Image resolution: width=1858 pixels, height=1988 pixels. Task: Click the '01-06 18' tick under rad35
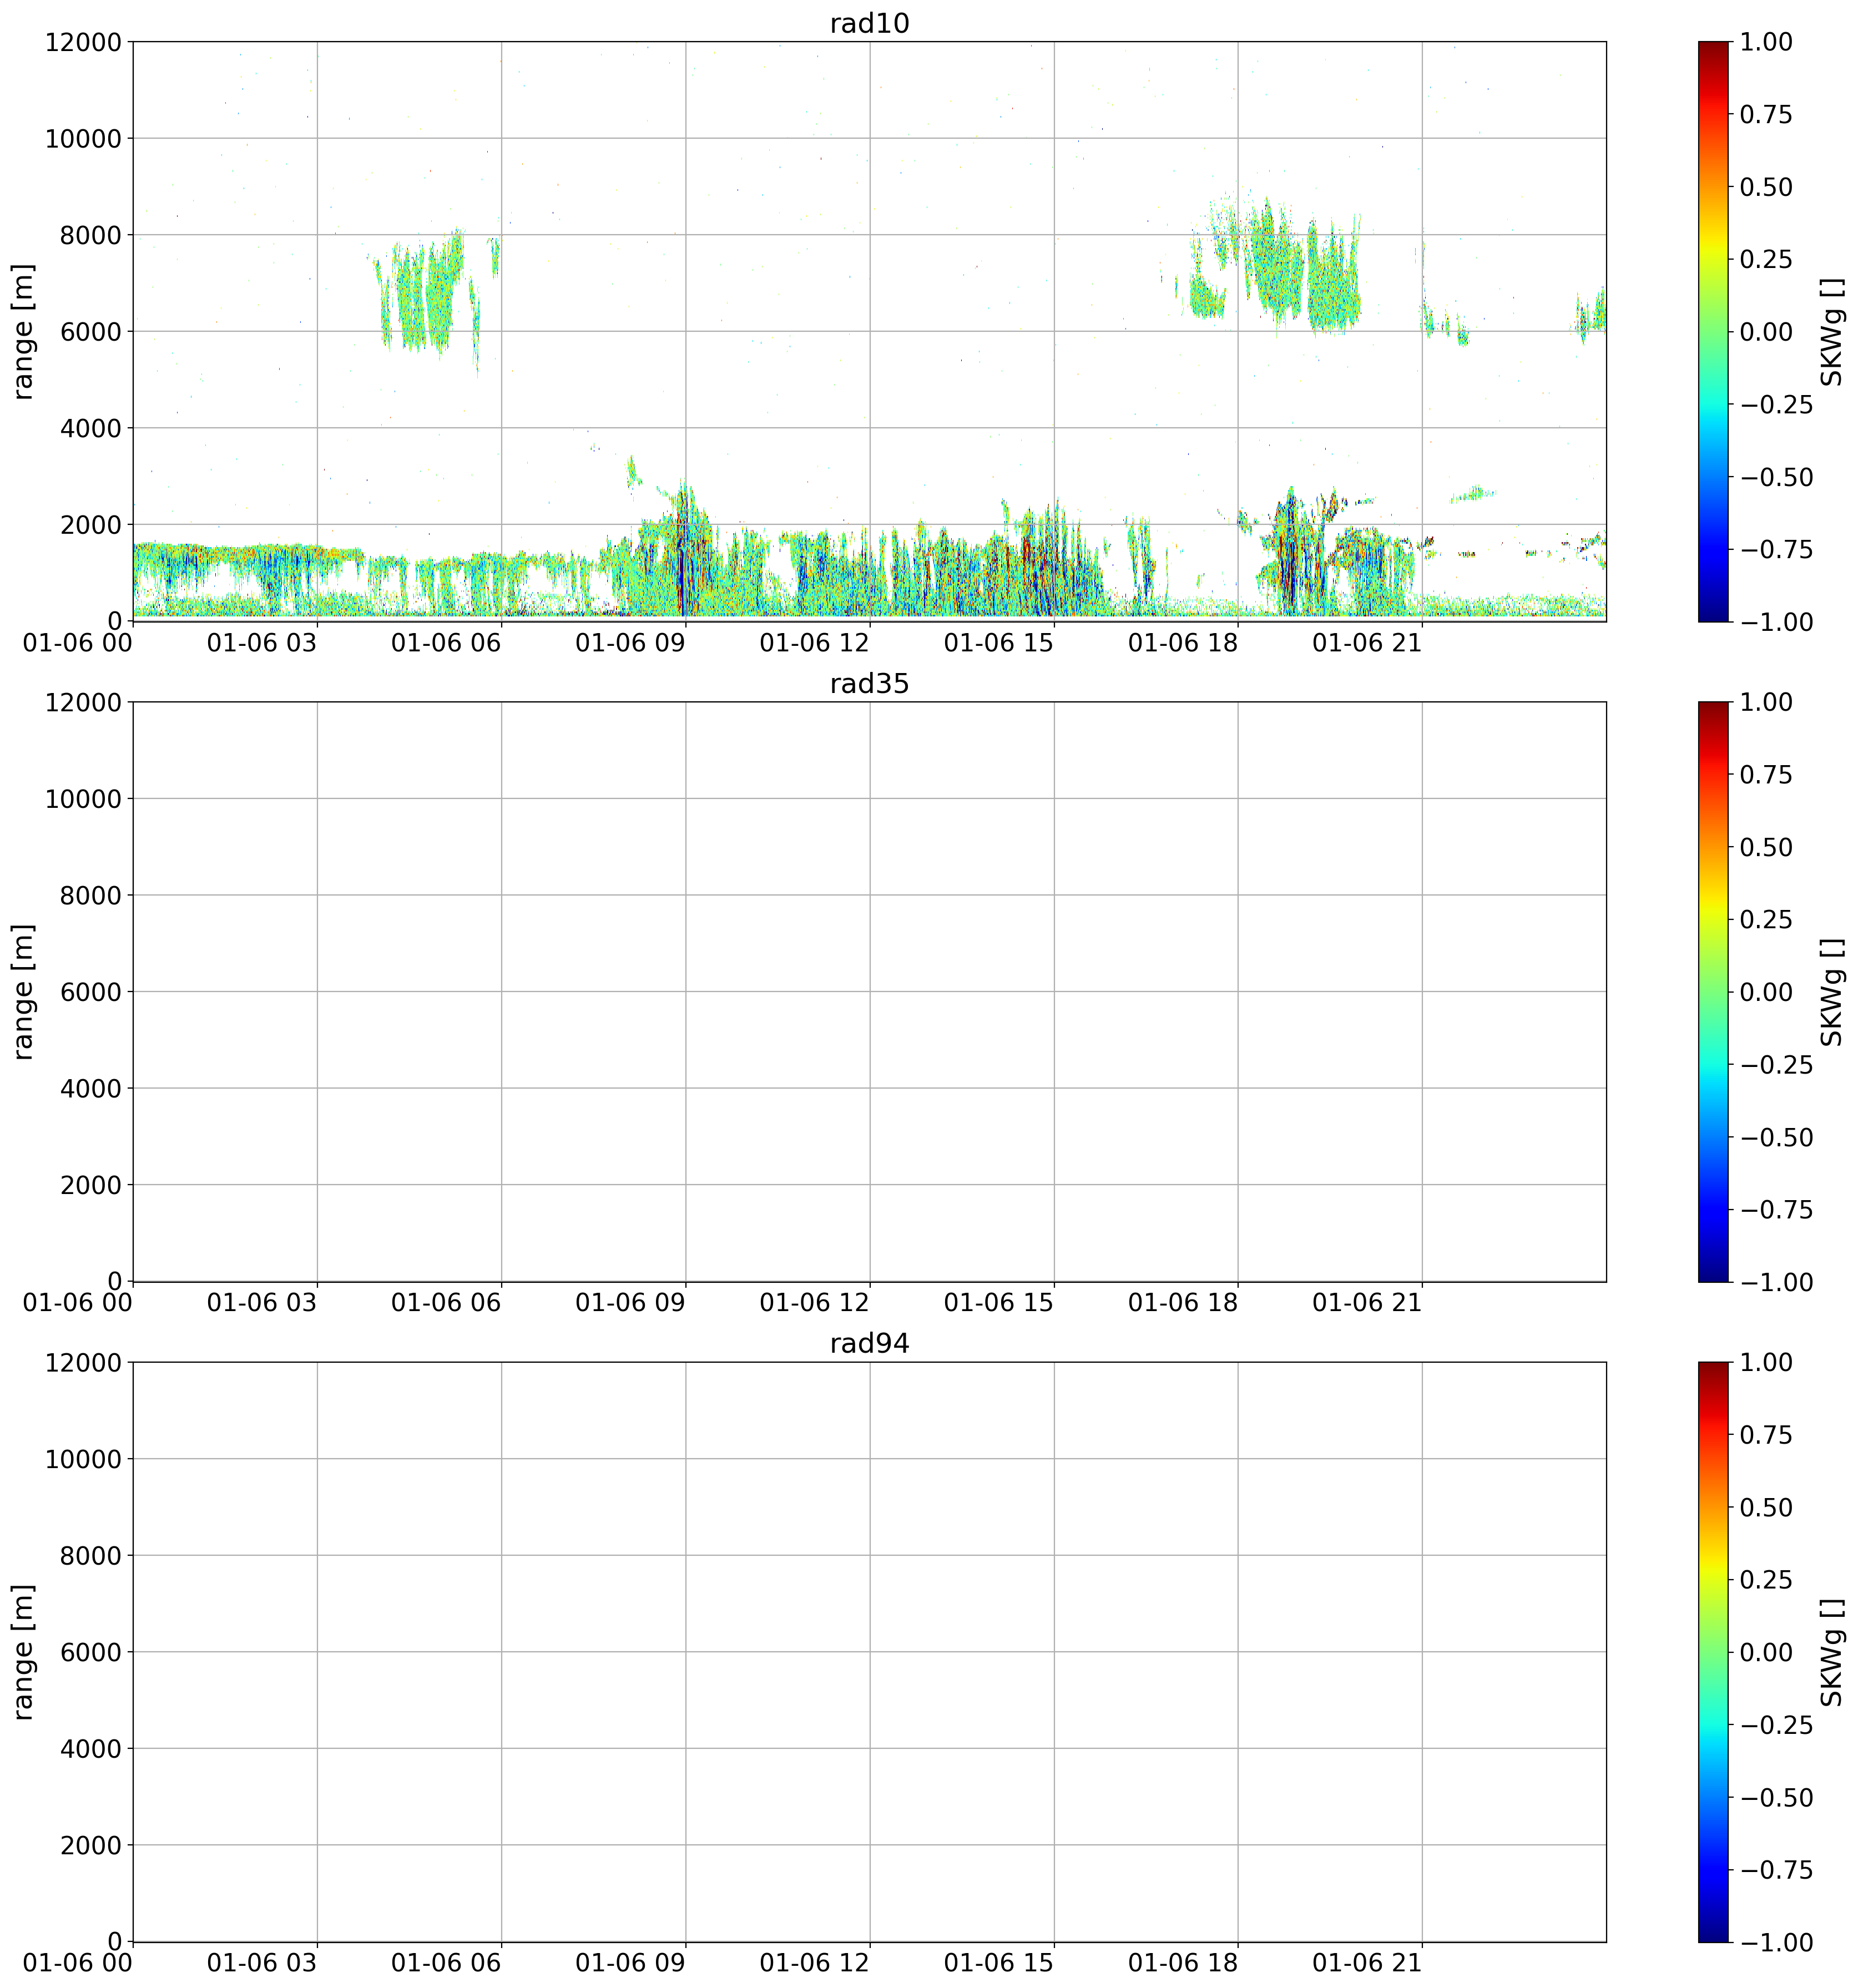[x=1183, y=1303]
